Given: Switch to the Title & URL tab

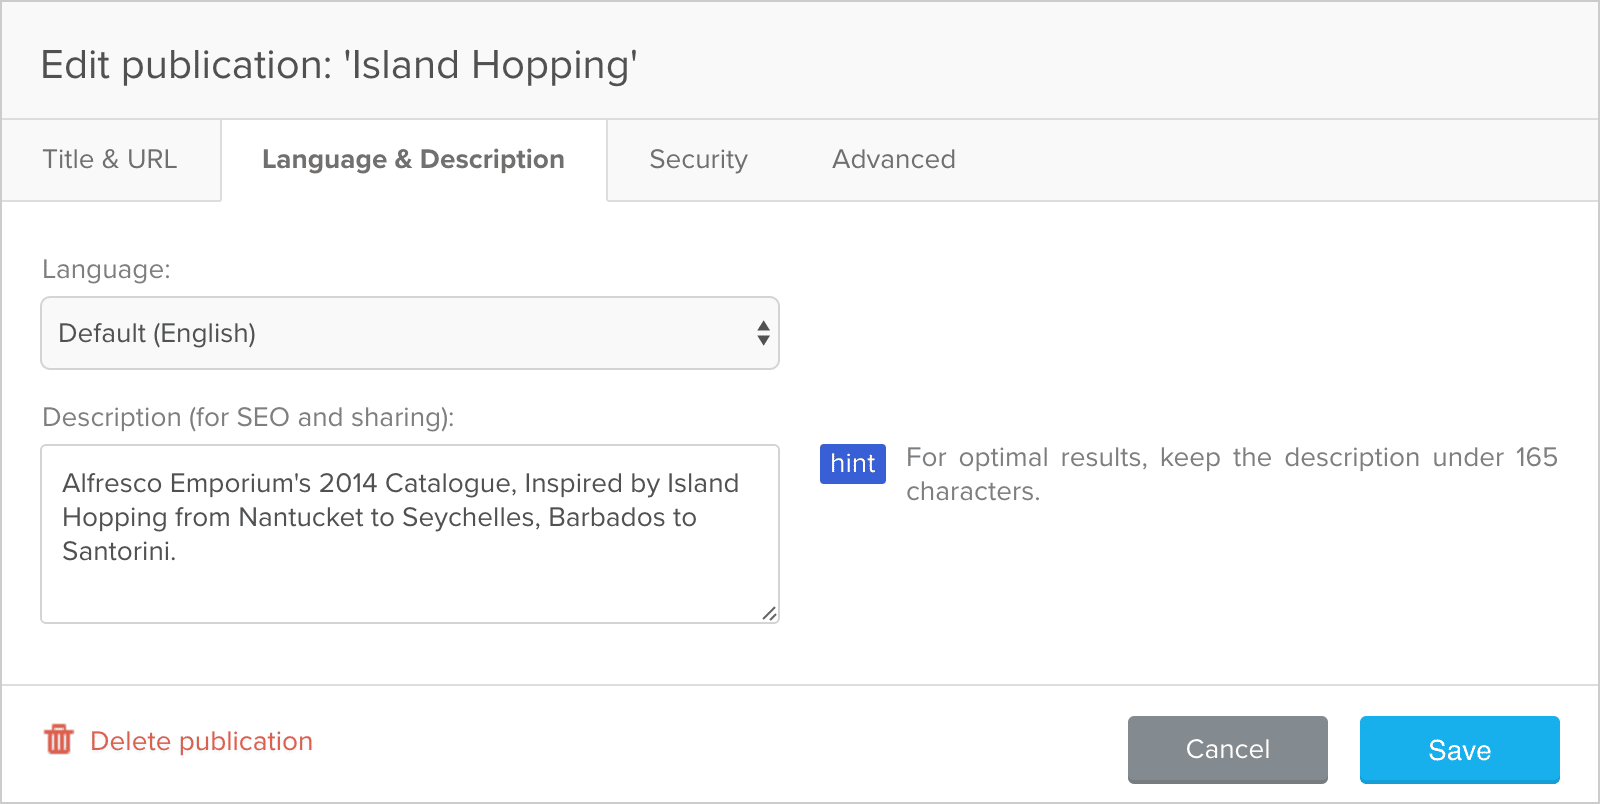Looking at the screenshot, I should click(x=110, y=160).
